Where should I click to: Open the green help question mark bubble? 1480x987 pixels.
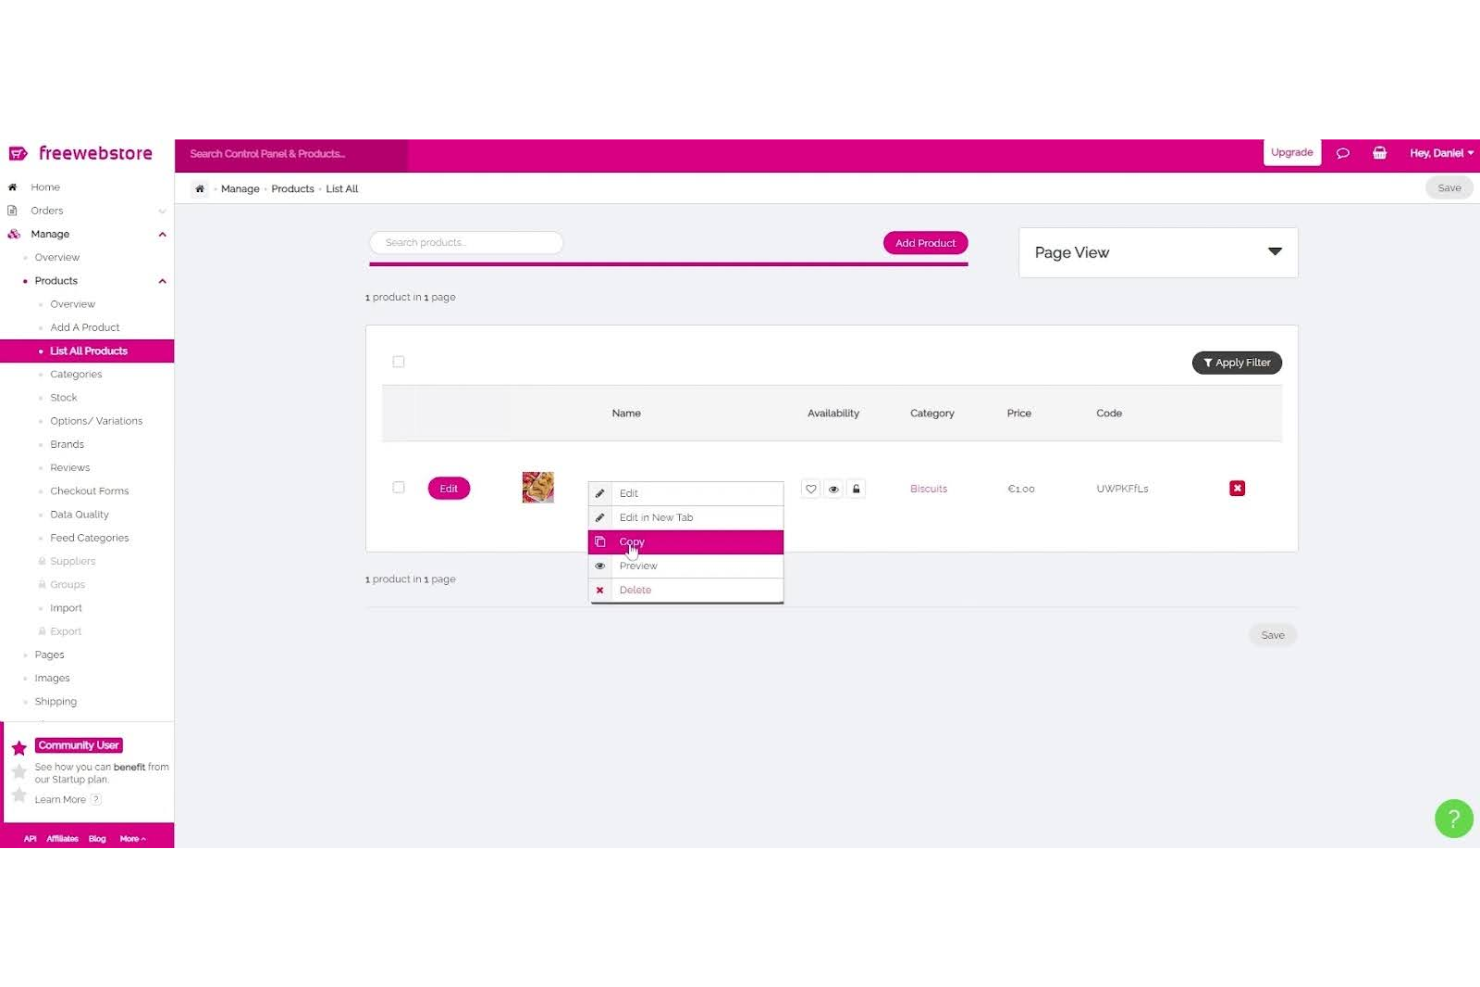click(x=1453, y=818)
